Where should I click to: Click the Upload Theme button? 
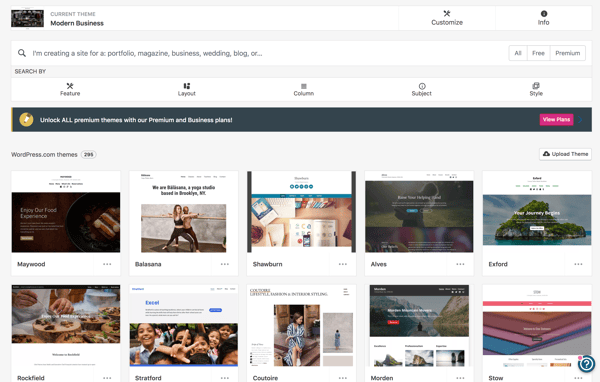tap(566, 154)
